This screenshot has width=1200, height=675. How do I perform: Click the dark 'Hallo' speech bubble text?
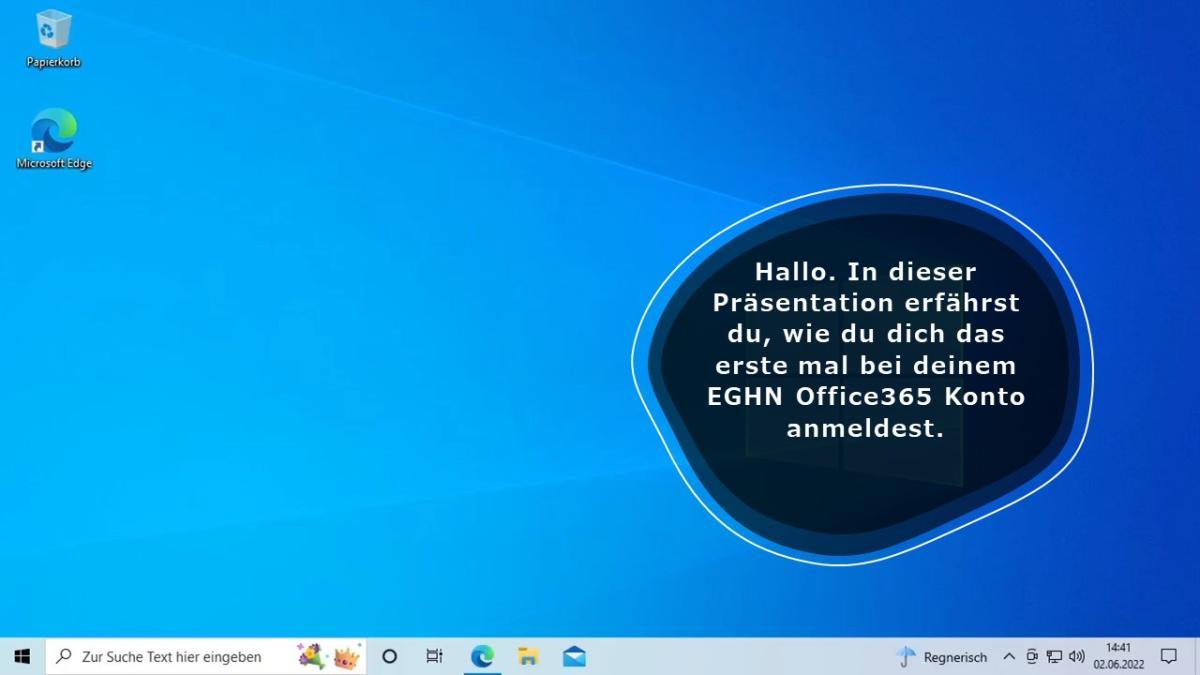(865, 350)
